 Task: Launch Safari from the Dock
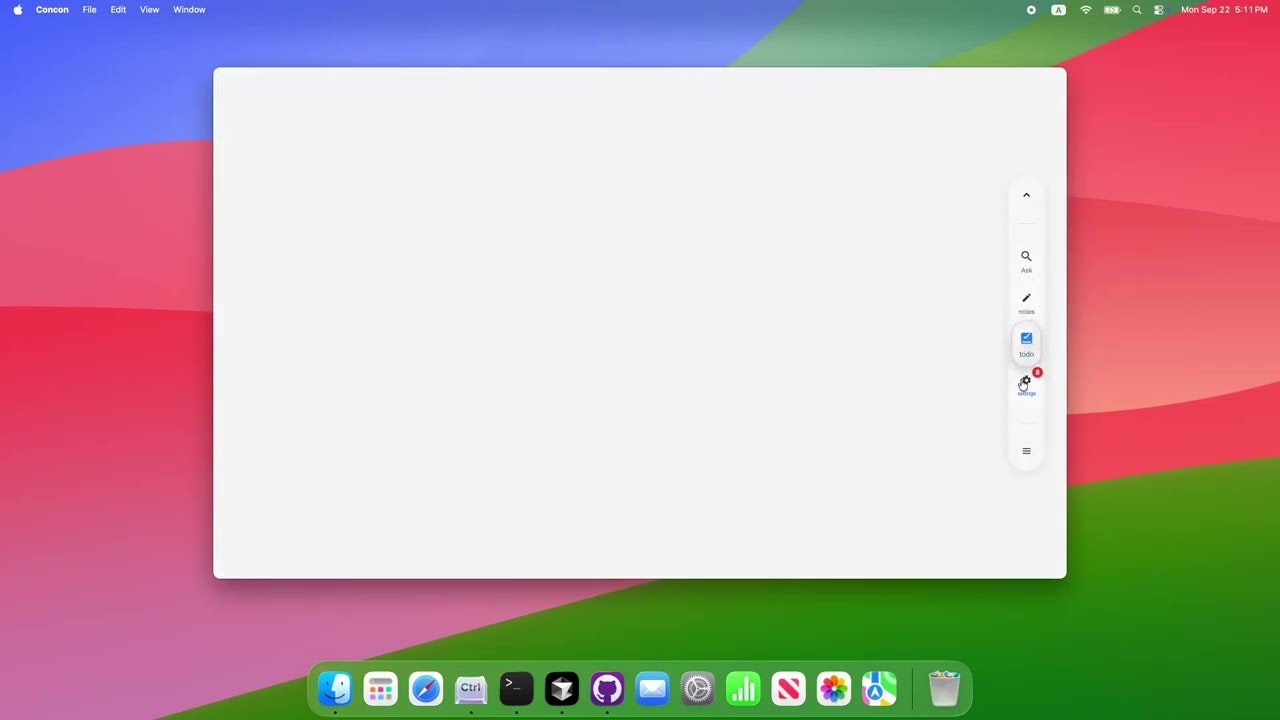click(x=426, y=688)
